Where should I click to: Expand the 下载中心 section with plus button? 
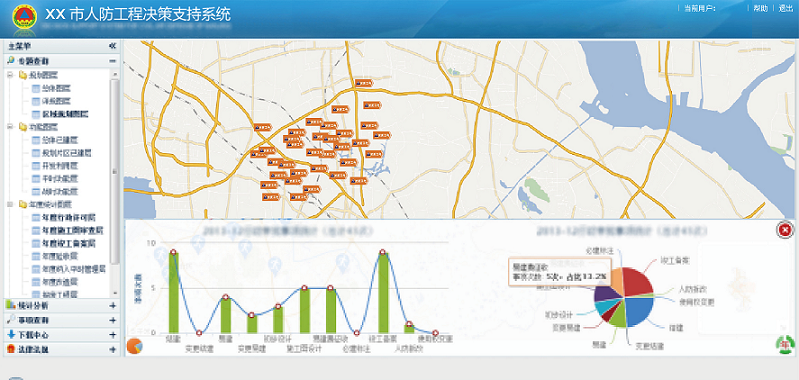pyautogui.click(x=113, y=335)
